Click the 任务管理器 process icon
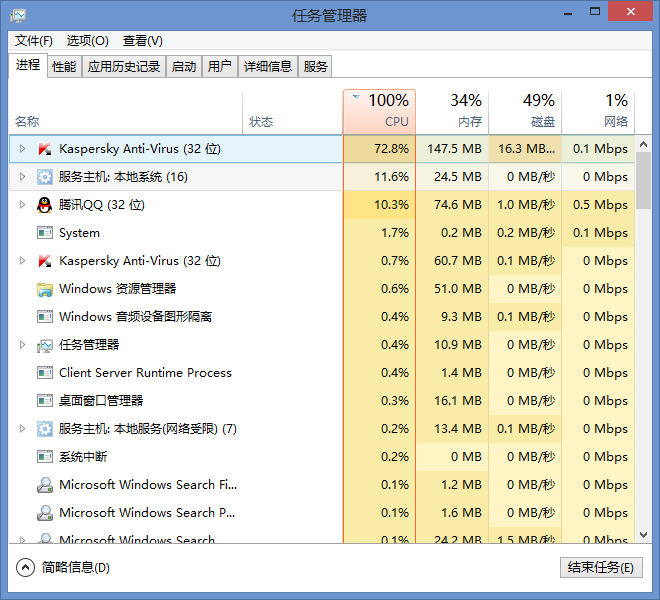The width and height of the screenshot is (660, 600). (45, 345)
